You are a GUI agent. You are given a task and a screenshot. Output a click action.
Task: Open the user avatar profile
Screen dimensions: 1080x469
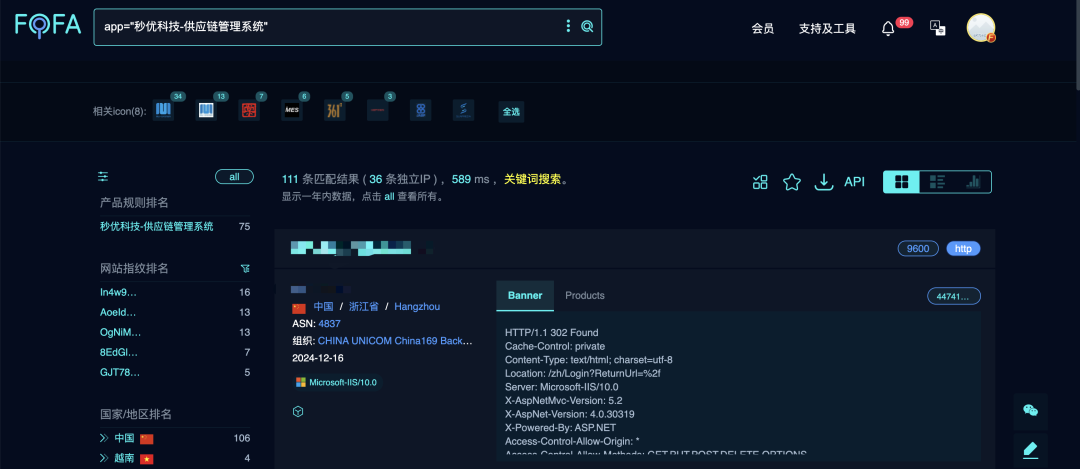(x=981, y=28)
